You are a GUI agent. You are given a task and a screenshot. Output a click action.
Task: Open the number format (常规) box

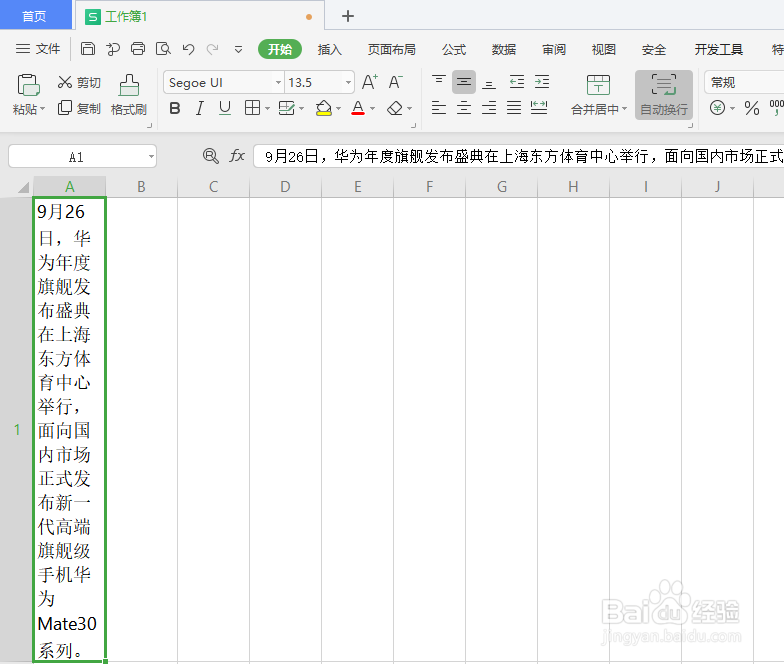click(x=744, y=82)
